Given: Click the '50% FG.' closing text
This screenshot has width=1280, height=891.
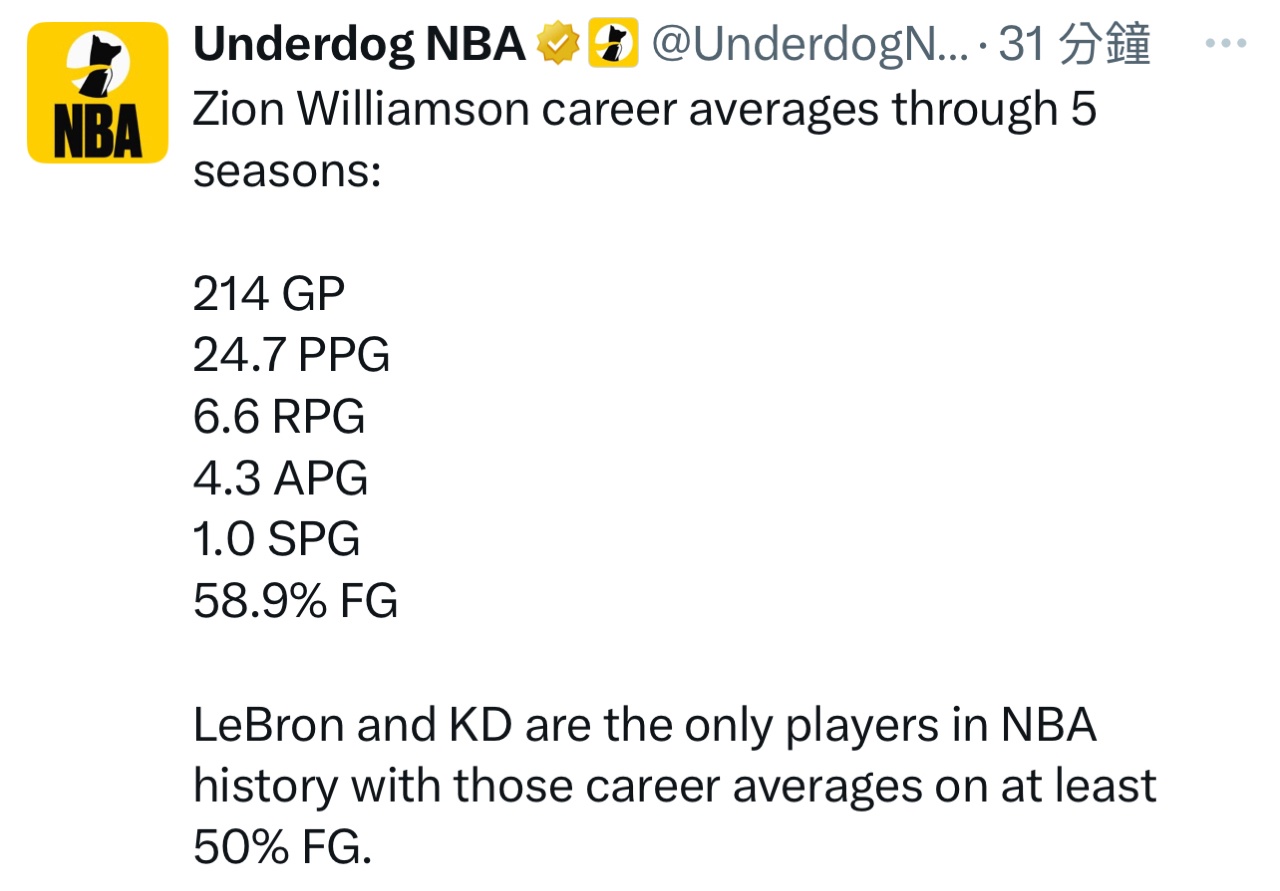Looking at the screenshot, I should pyautogui.click(x=282, y=848).
